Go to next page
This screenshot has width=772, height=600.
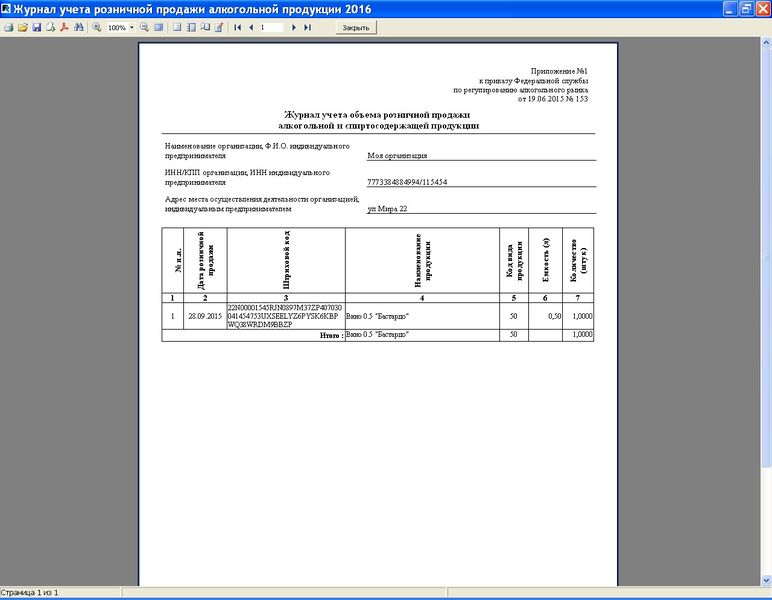pyautogui.click(x=293, y=28)
